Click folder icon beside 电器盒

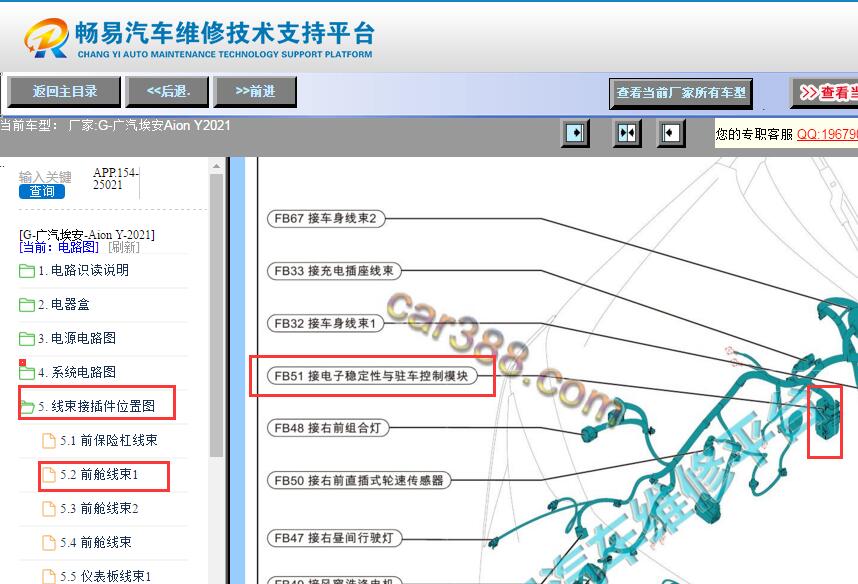27,305
